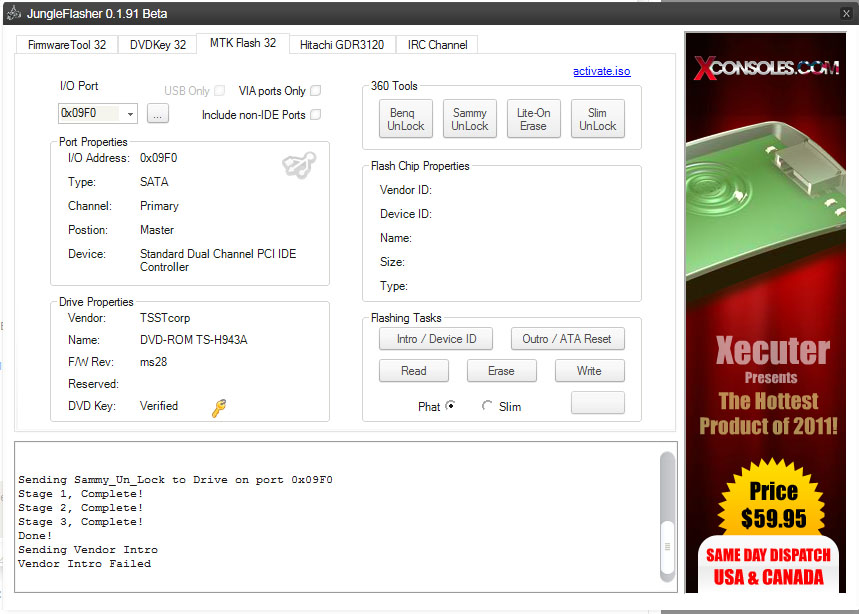Click the 'Sending Vendor Intro' log line
Image resolution: width=859 pixels, height=614 pixels.
[x=88, y=549]
